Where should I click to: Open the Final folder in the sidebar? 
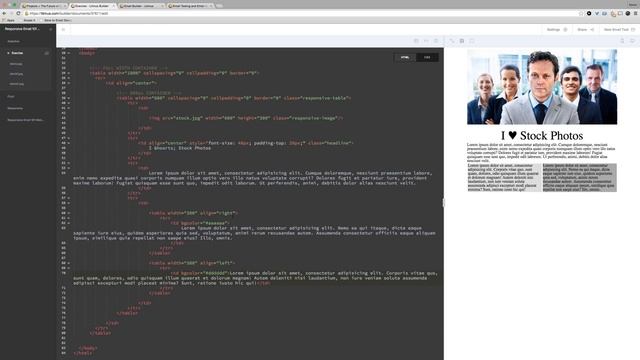tap(11, 97)
